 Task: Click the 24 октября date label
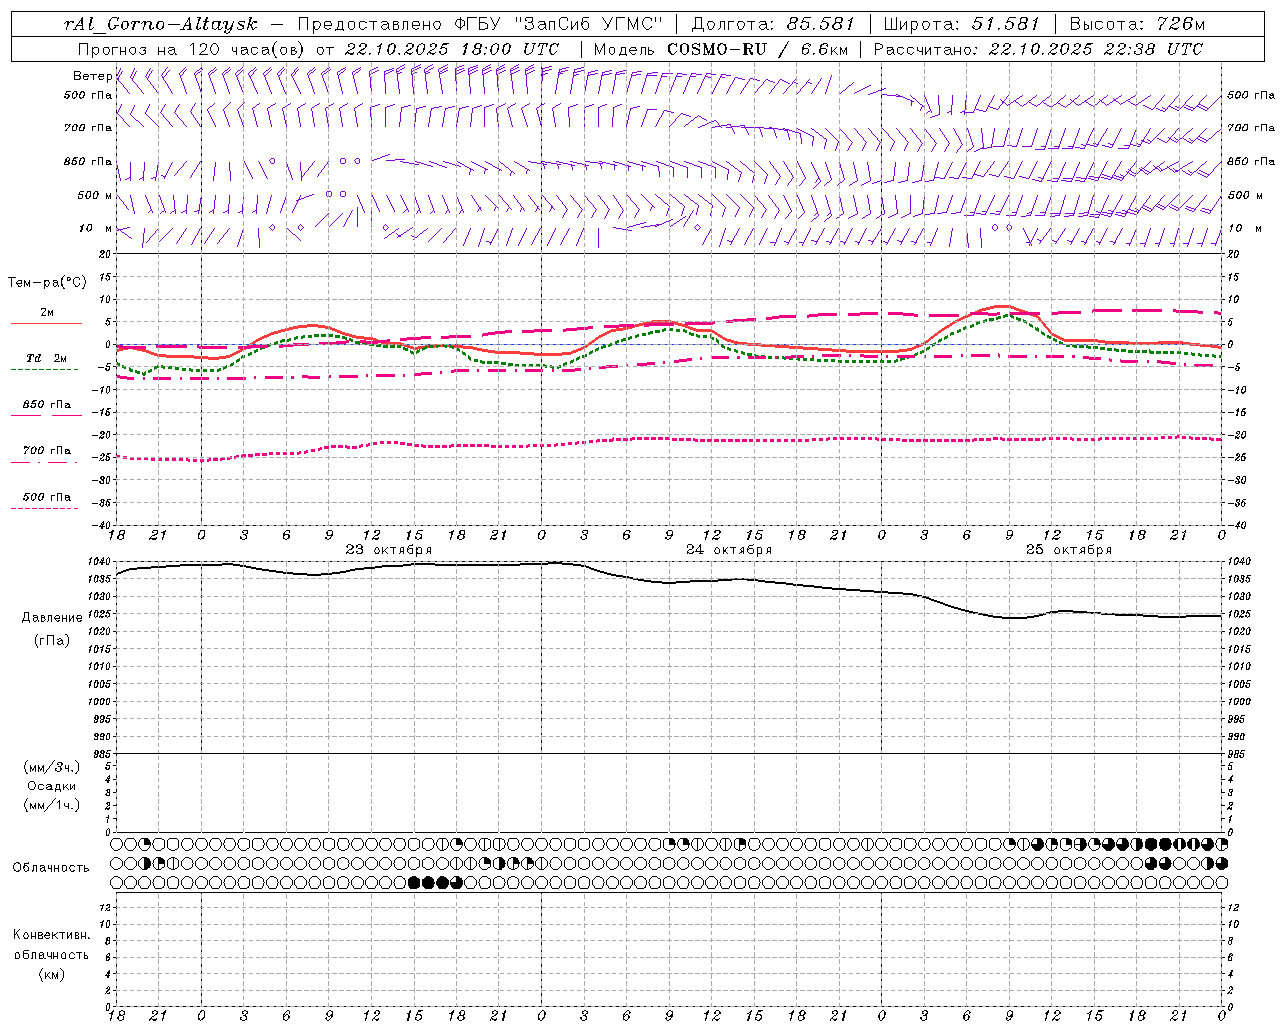click(729, 550)
